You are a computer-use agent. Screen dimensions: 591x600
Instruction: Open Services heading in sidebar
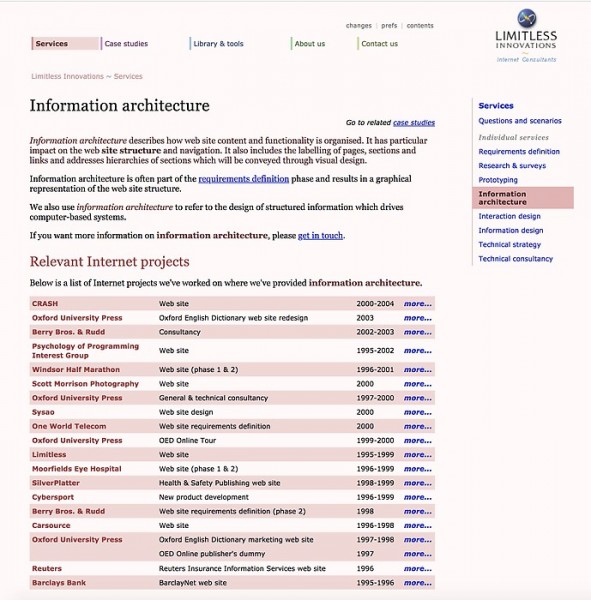[x=496, y=106]
